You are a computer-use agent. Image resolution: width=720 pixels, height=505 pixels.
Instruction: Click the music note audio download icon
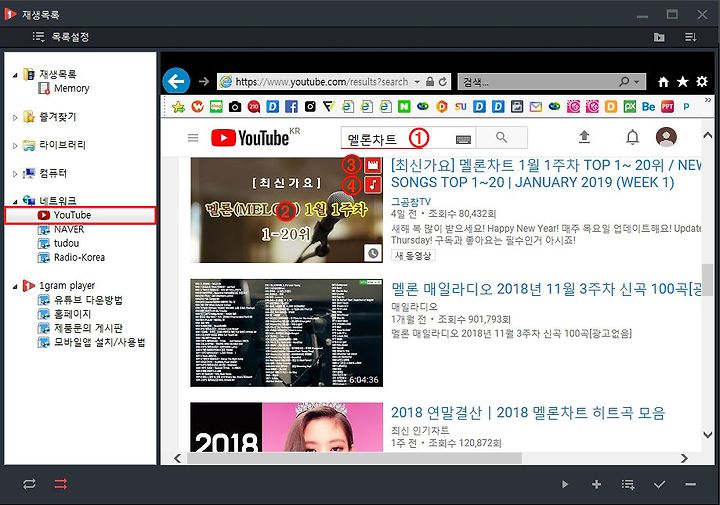pos(373,185)
